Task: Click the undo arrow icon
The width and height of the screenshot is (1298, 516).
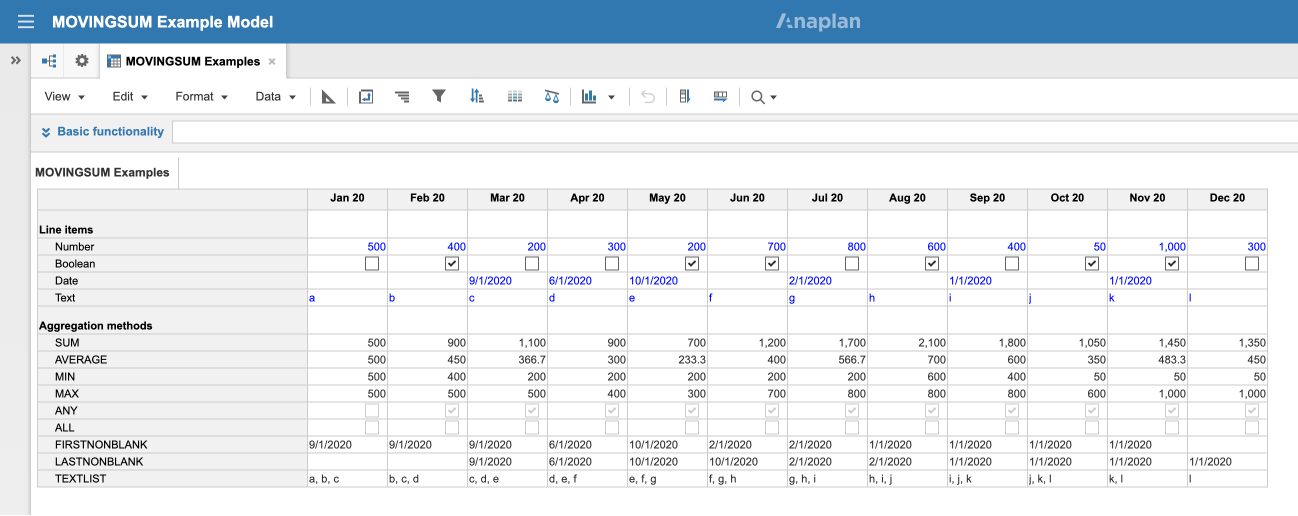Action: click(x=648, y=97)
